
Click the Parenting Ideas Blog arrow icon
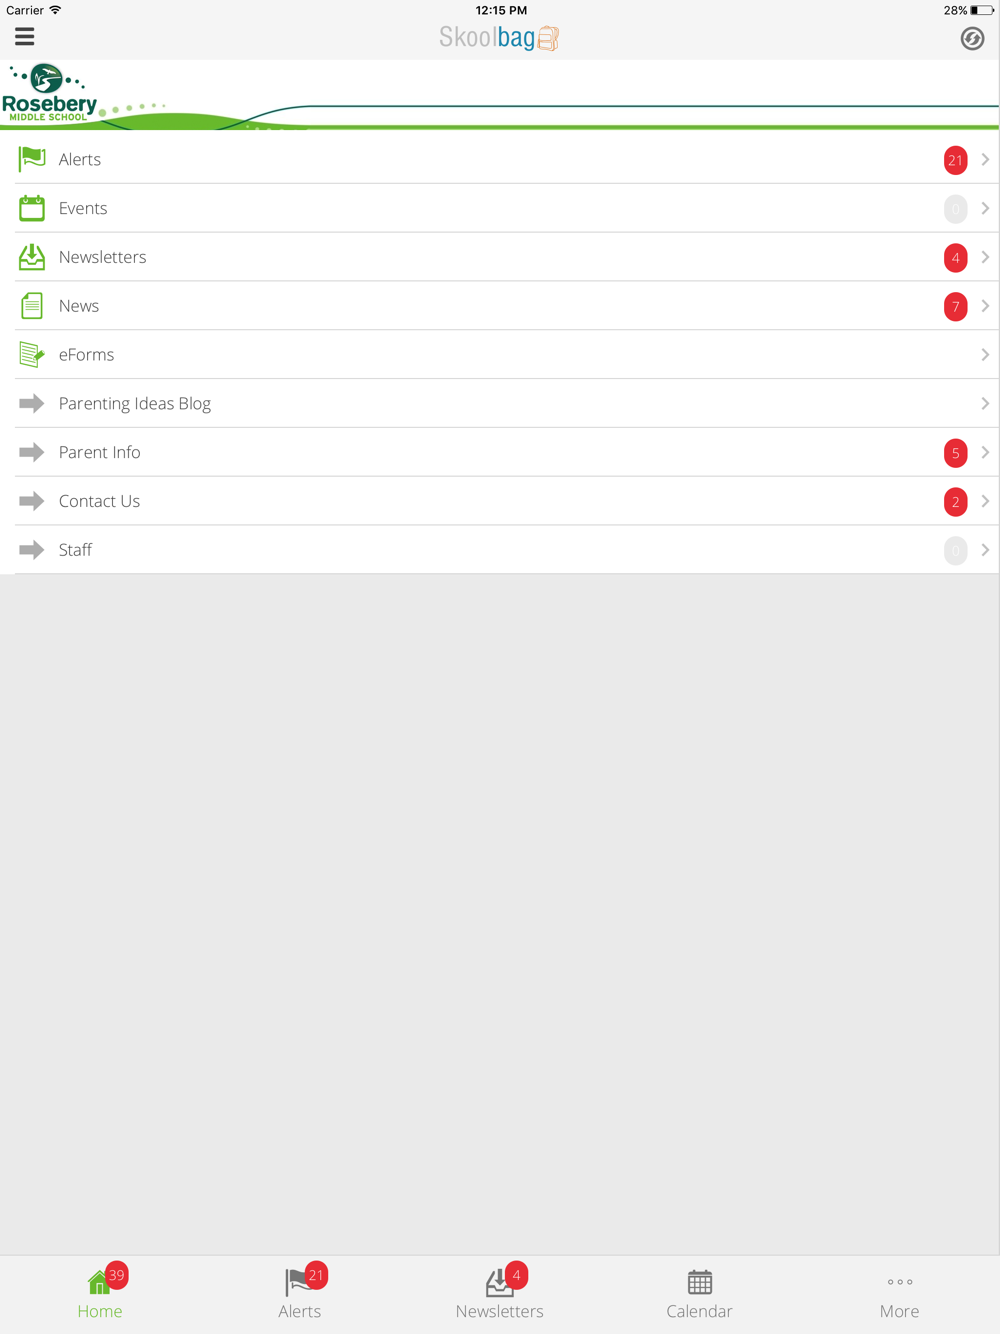click(32, 403)
